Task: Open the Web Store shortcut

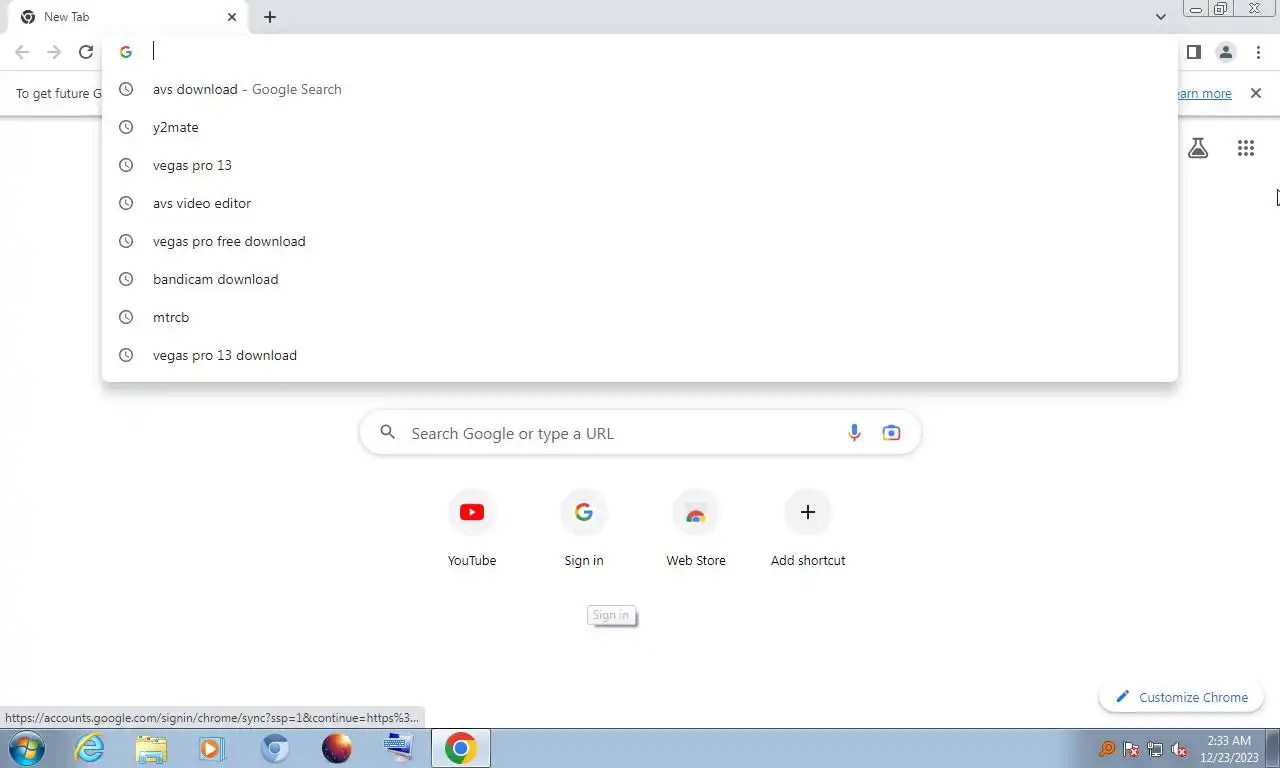Action: [696, 529]
